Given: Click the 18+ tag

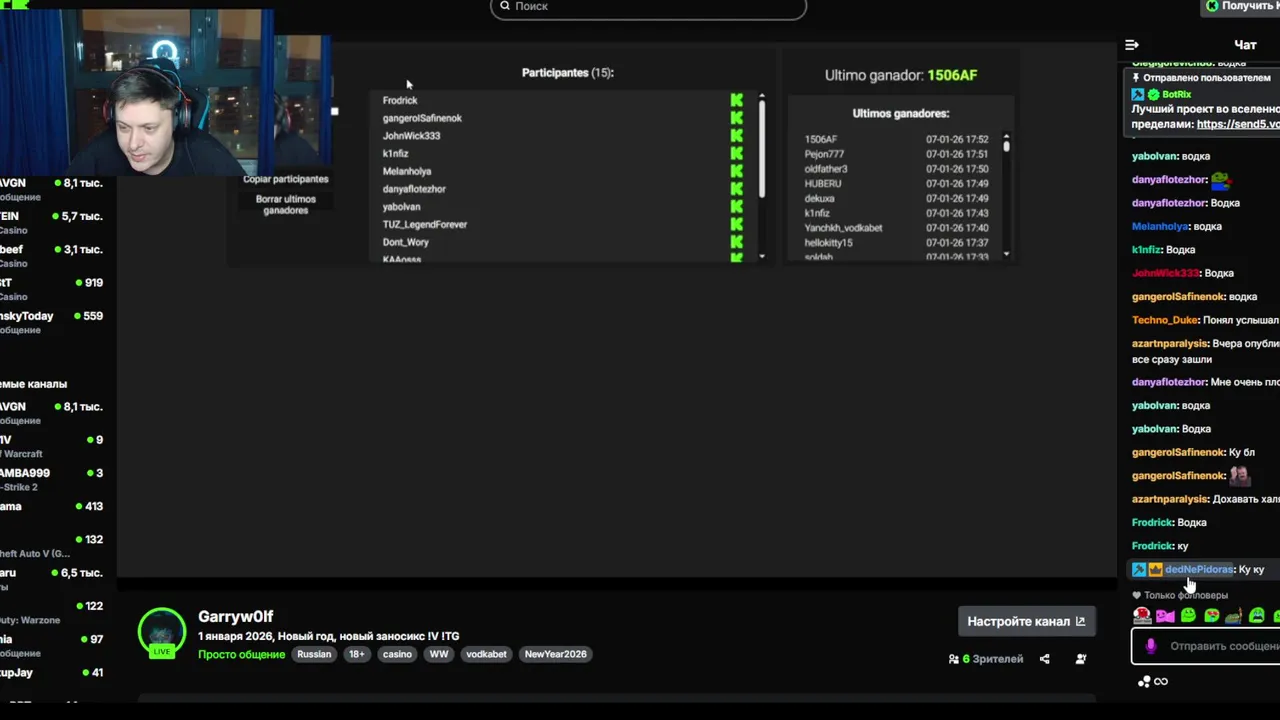Looking at the screenshot, I should (x=357, y=654).
